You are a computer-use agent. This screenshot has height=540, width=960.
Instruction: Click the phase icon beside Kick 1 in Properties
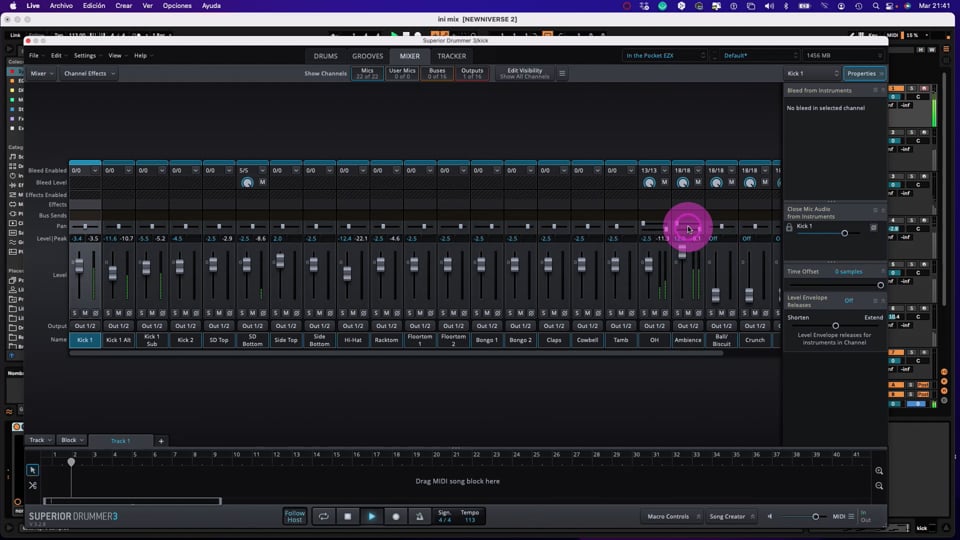[x=873, y=227]
